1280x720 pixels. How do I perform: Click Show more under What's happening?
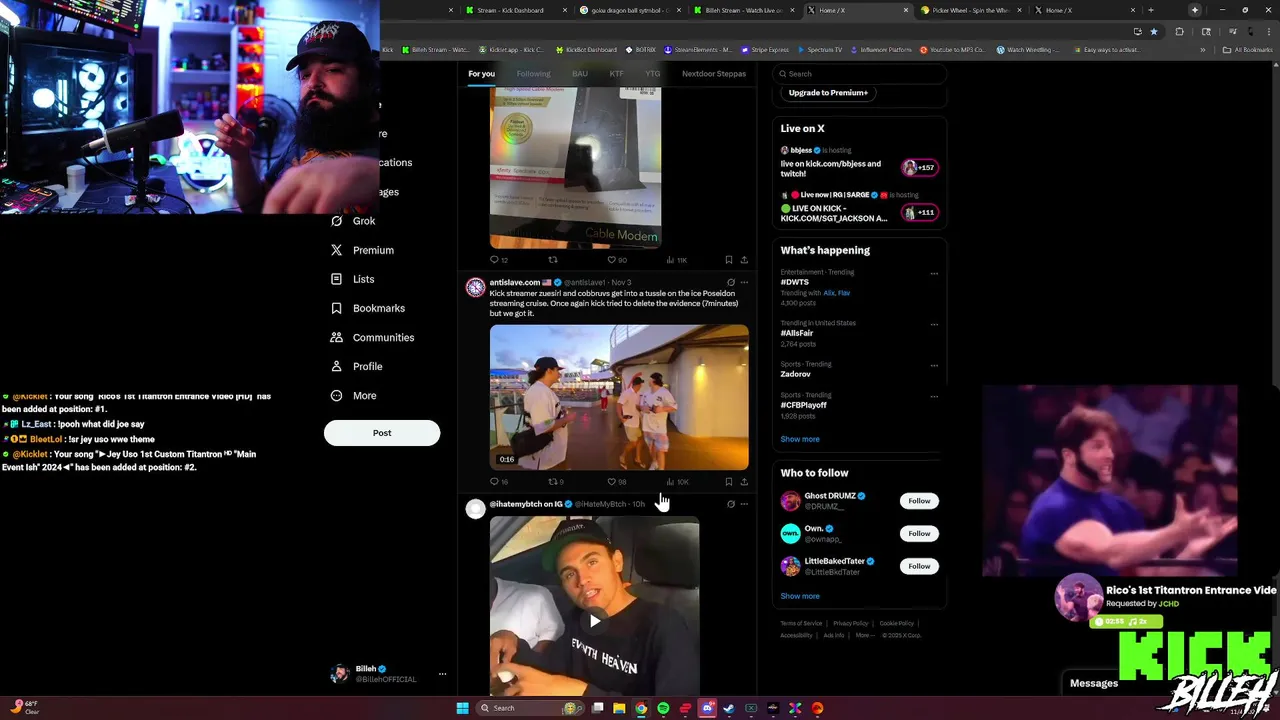point(800,439)
